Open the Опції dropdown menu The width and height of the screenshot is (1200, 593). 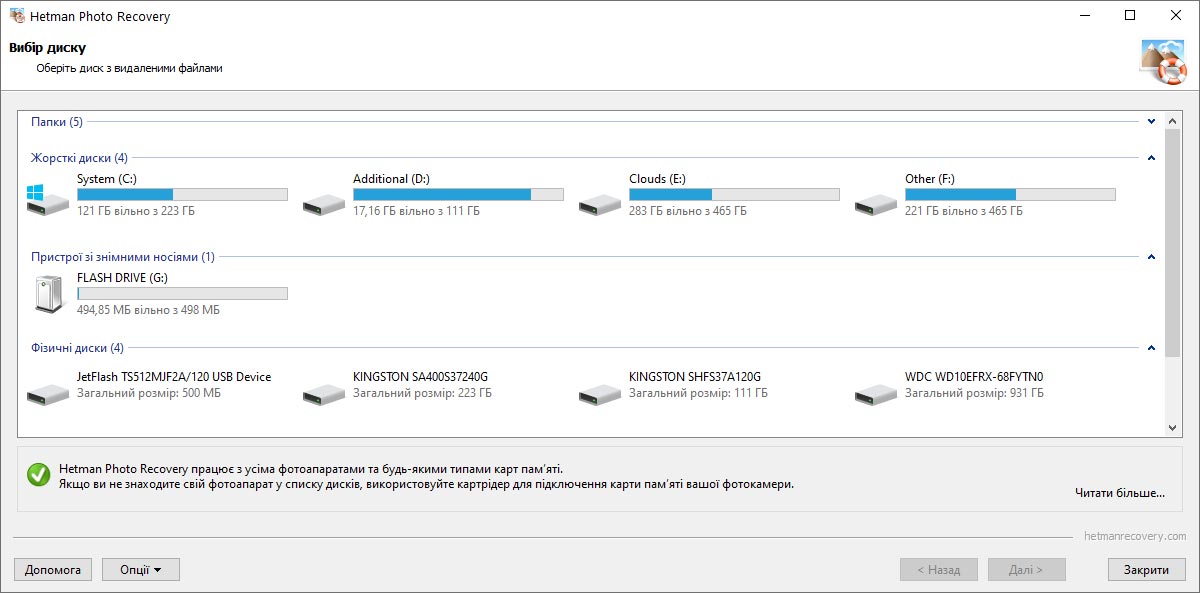(141, 570)
